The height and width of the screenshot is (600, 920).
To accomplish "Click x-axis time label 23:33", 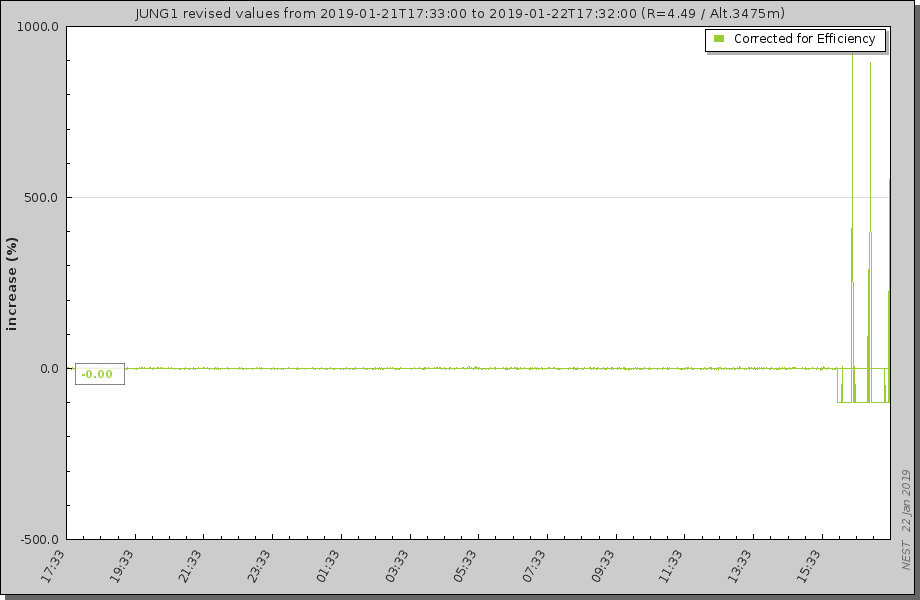I will coord(259,565).
